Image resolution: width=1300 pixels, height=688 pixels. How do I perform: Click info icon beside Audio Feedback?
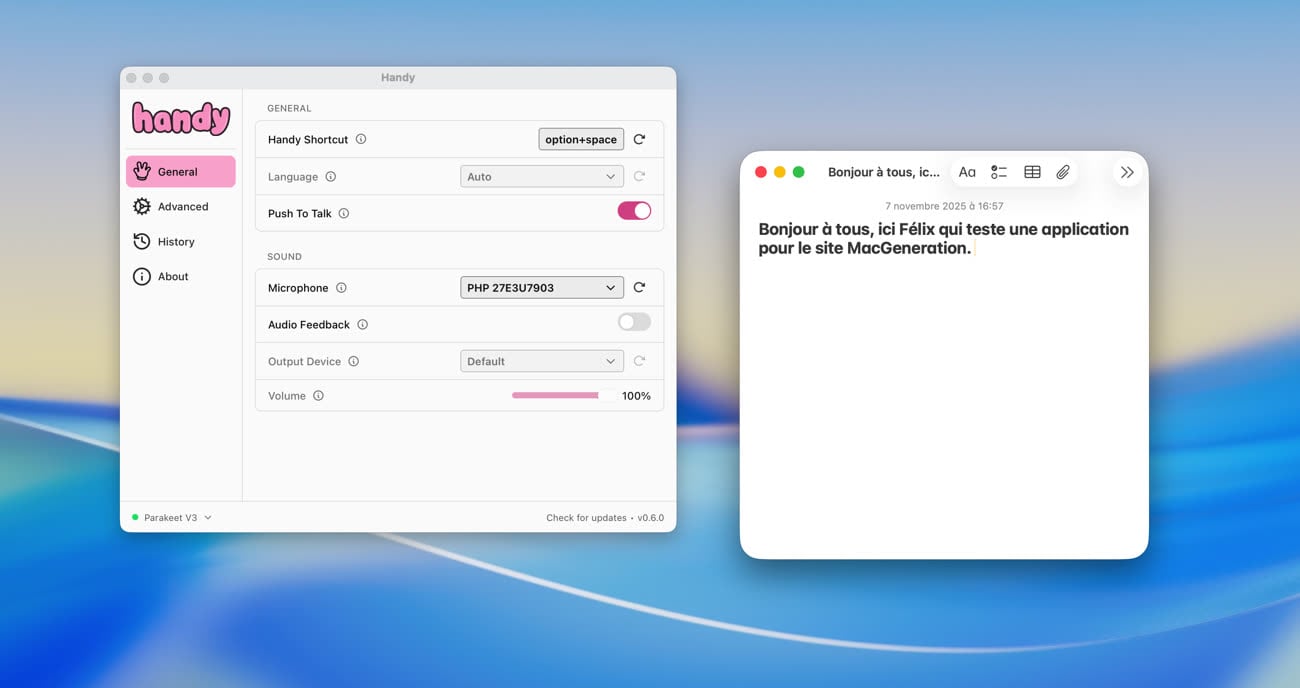pyautogui.click(x=362, y=325)
